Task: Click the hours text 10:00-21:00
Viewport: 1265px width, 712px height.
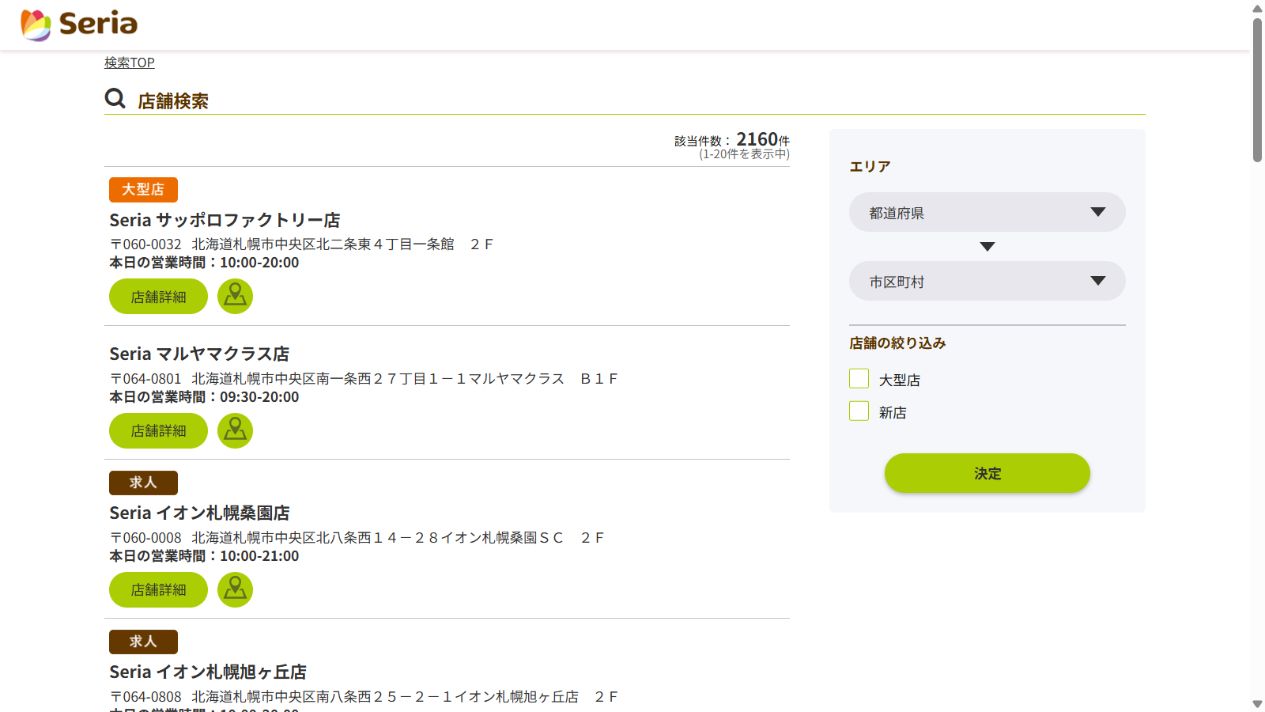Action: point(259,556)
